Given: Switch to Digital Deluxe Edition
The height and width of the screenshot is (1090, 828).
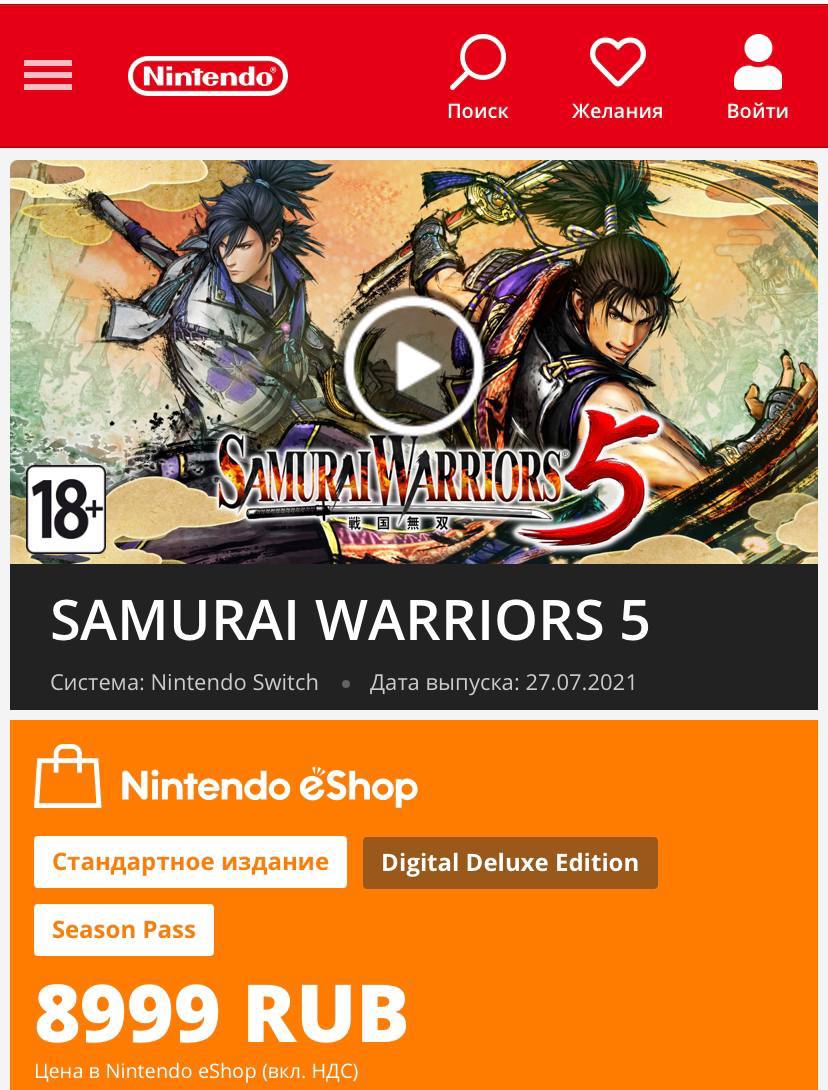Looking at the screenshot, I should pos(510,863).
